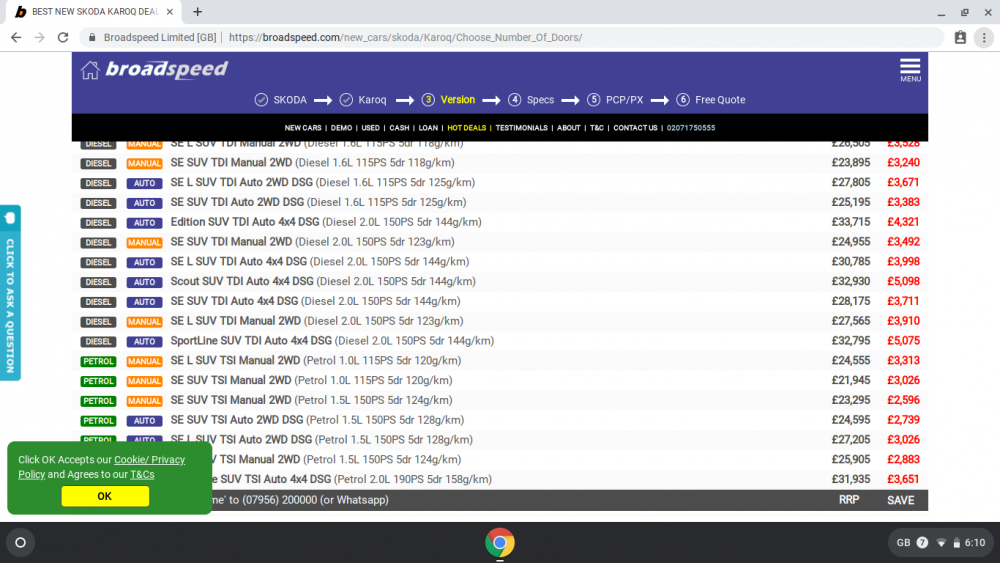Open DEMO menu item
The image size is (1000, 563).
click(x=341, y=128)
